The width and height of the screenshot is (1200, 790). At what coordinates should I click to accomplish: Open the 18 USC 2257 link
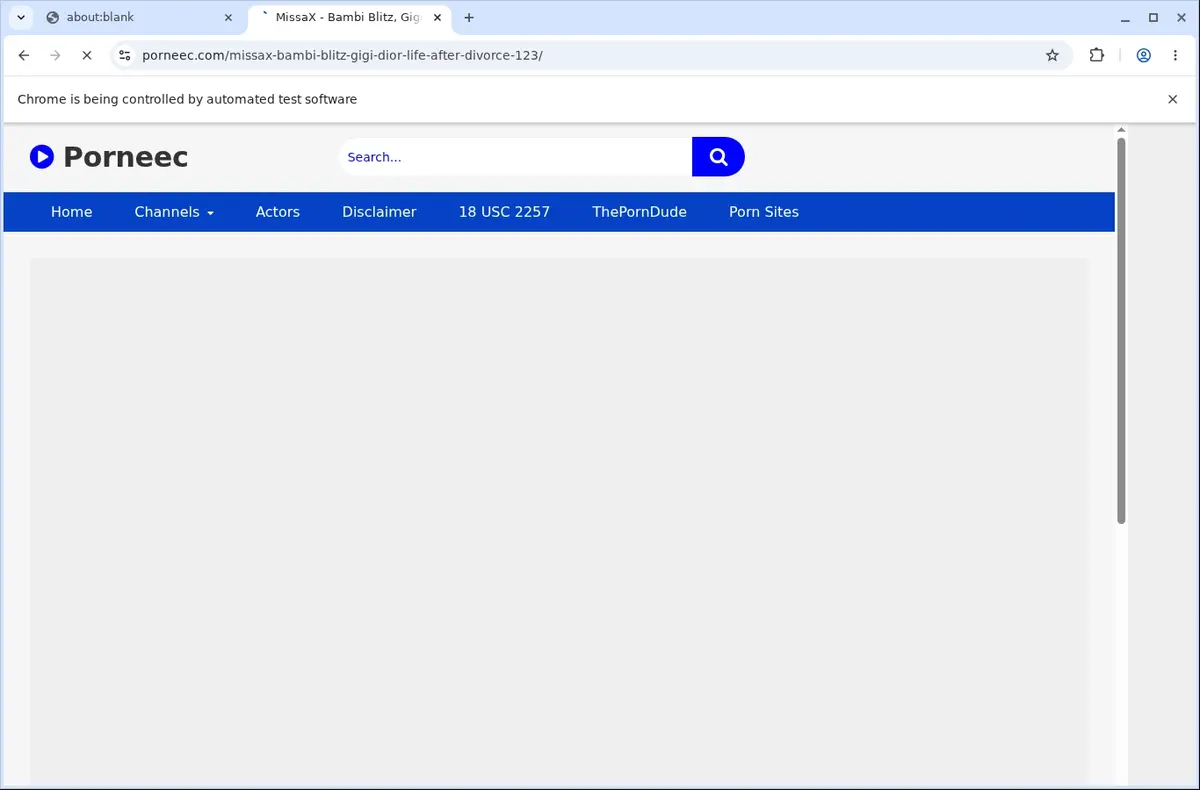[x=504, y=212]
